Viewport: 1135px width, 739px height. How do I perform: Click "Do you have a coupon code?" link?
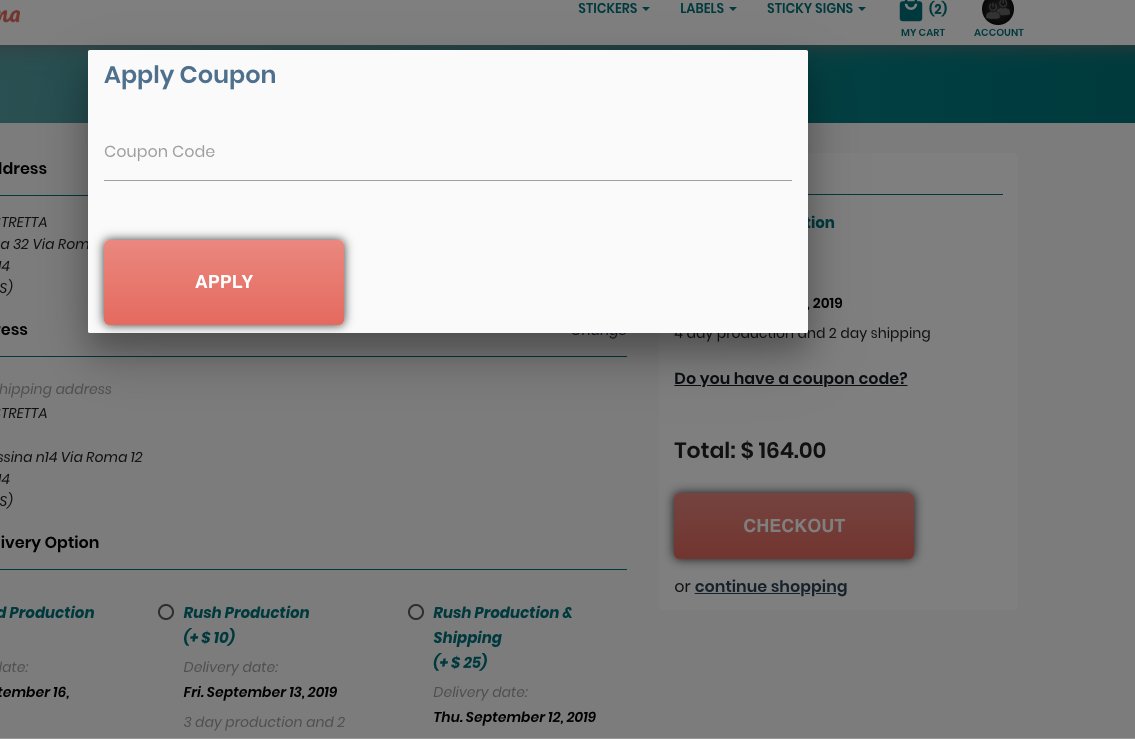pyautogui.click(x=790, y=379)
